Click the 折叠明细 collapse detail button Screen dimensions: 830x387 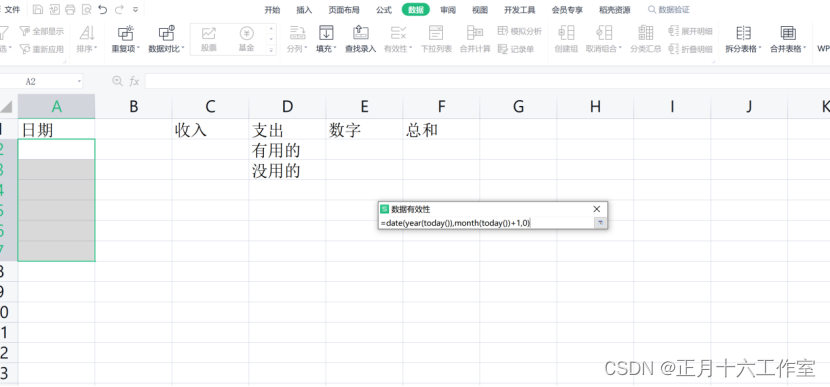pyautogui.click(x=690, y=49)
